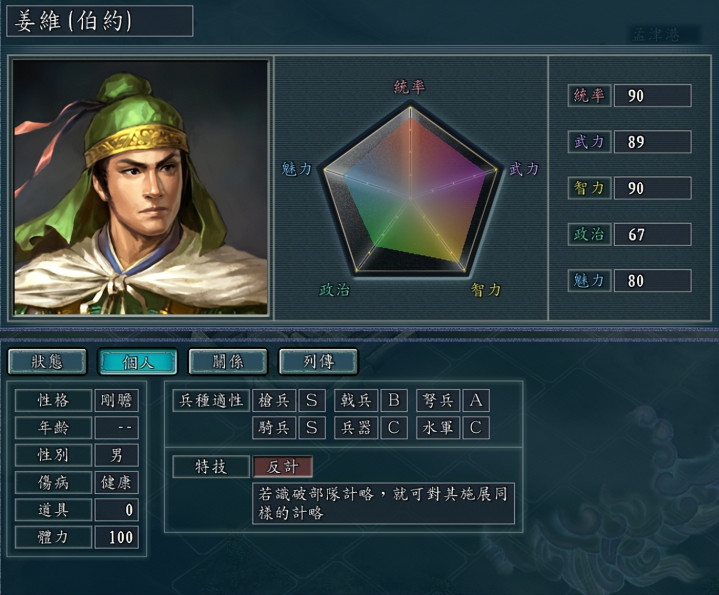Screen dimensions: 719x595
Task: Click the 體力 value field showing 100
Action: [117, 537]
